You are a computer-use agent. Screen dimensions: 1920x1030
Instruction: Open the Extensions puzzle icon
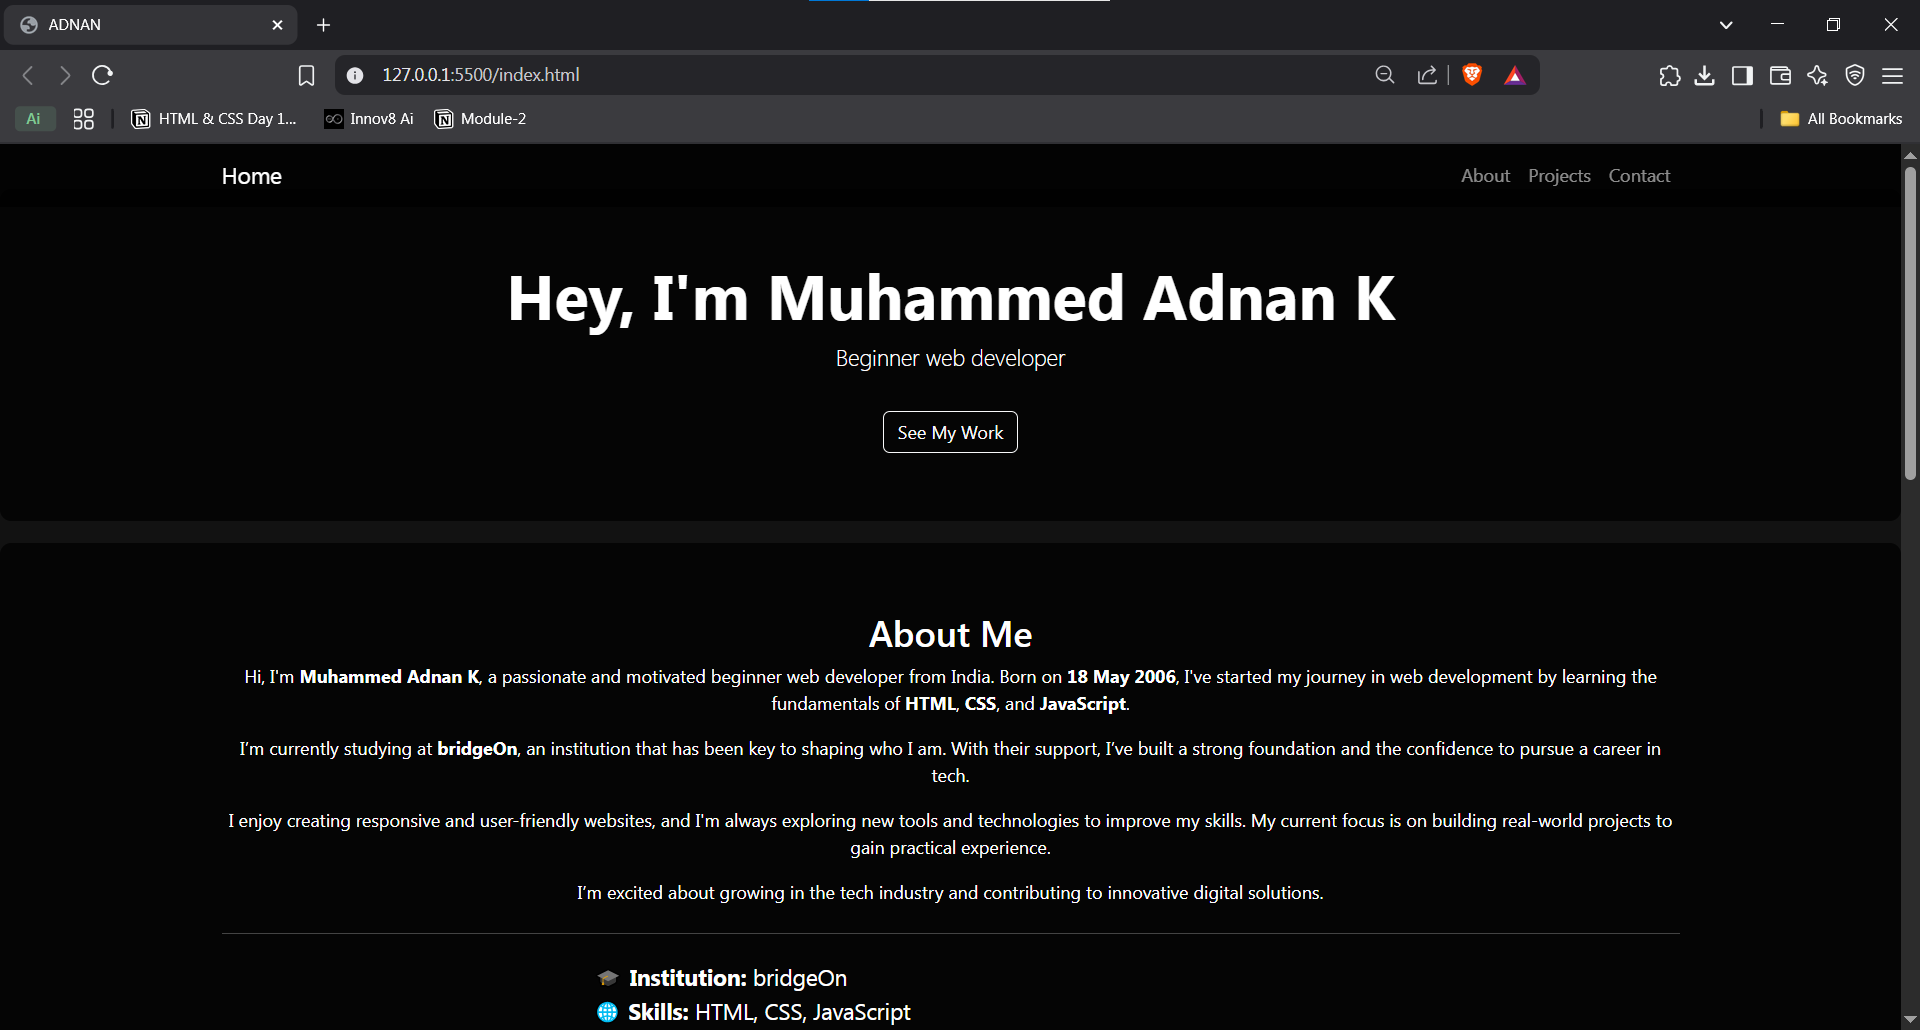point(1669,75)
